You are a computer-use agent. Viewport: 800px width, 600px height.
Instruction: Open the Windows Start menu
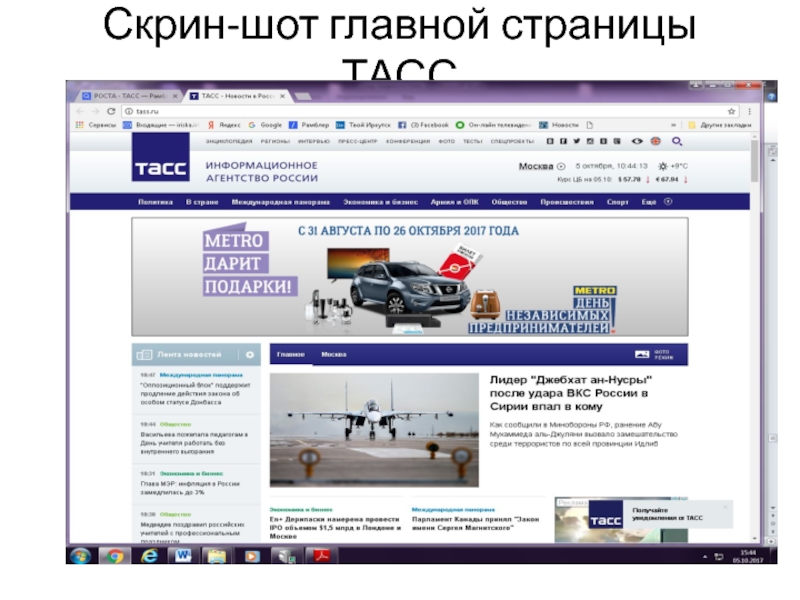tap(80, 555)
